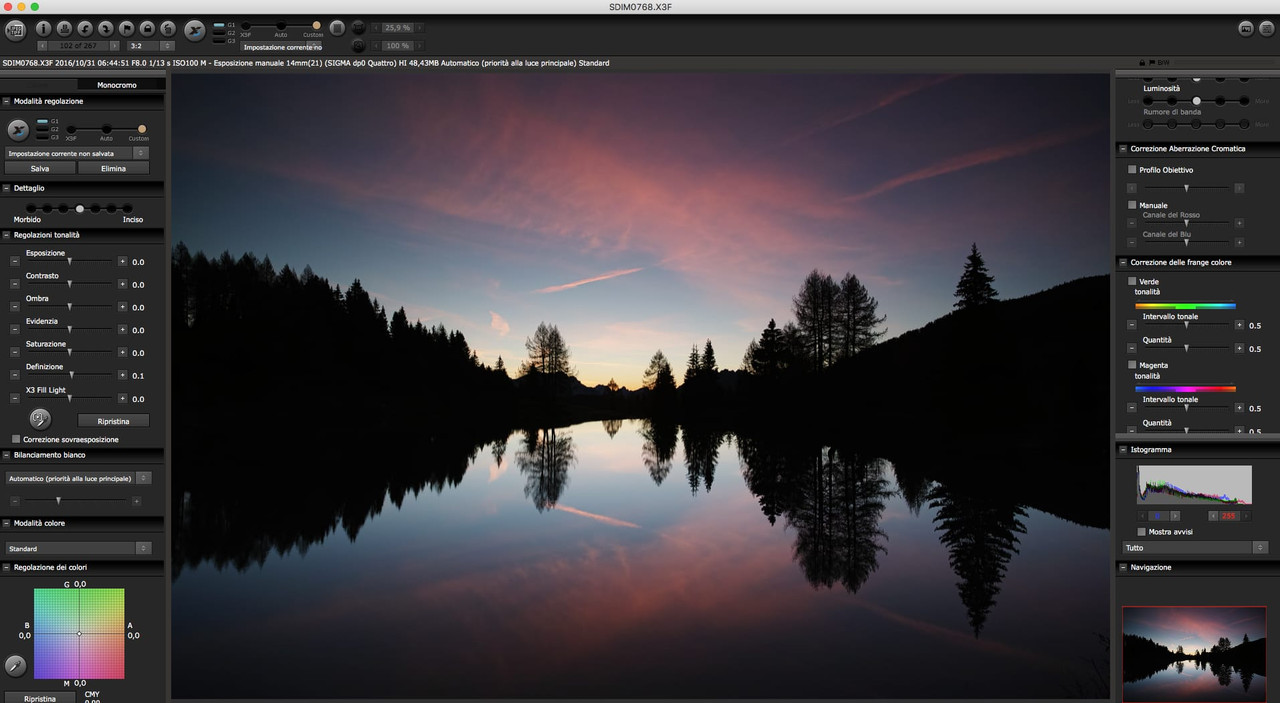Click the auto-adjust icon beside Ripristina
Image resolution: width=1280 pixels, height=703 pixels.
pyautogui.click(x=40, y=419)
